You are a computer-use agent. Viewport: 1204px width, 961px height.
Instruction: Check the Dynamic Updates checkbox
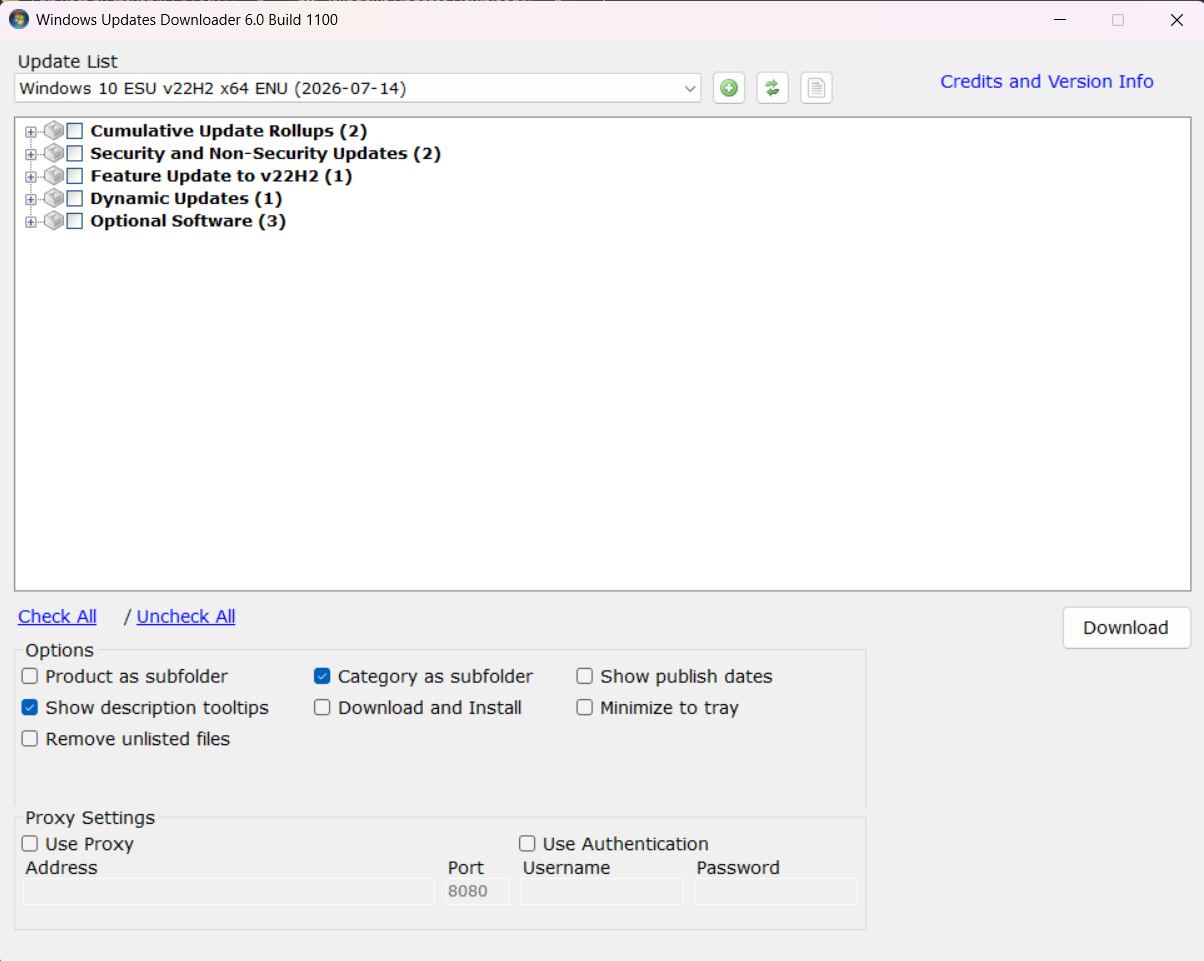75,198
